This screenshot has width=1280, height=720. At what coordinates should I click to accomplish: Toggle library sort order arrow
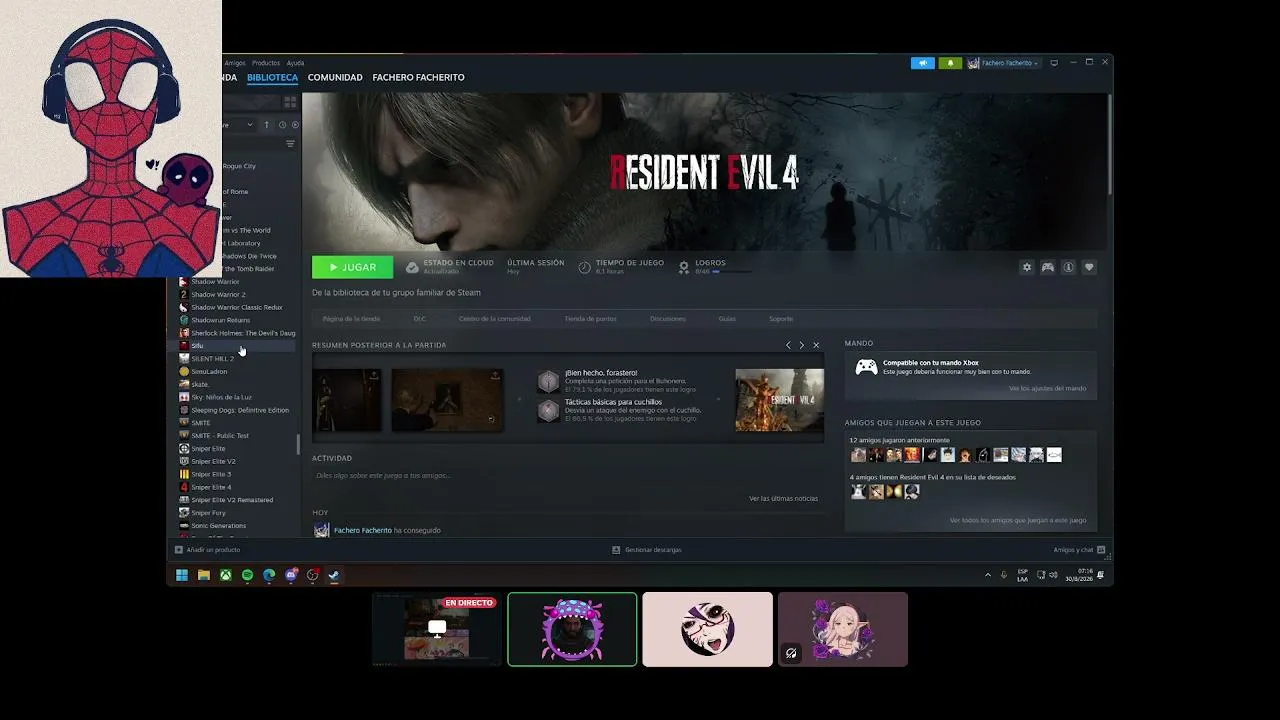pyautogui.click(x=266, y=125)
